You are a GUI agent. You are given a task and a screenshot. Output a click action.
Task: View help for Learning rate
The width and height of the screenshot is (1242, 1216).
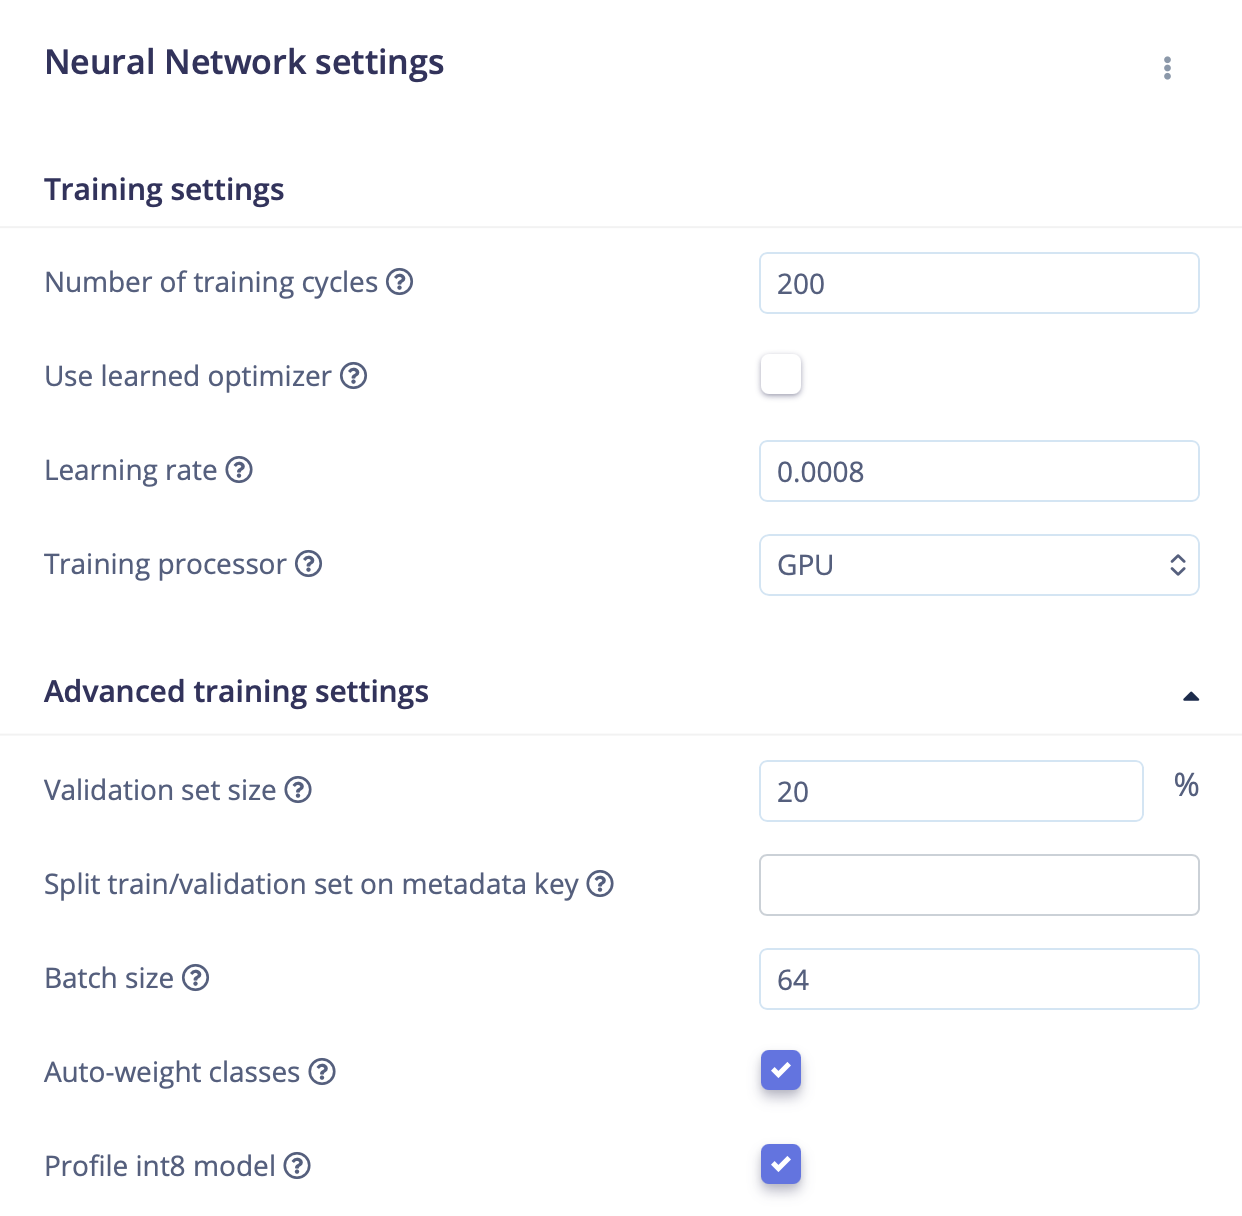(x=238, y=470)
